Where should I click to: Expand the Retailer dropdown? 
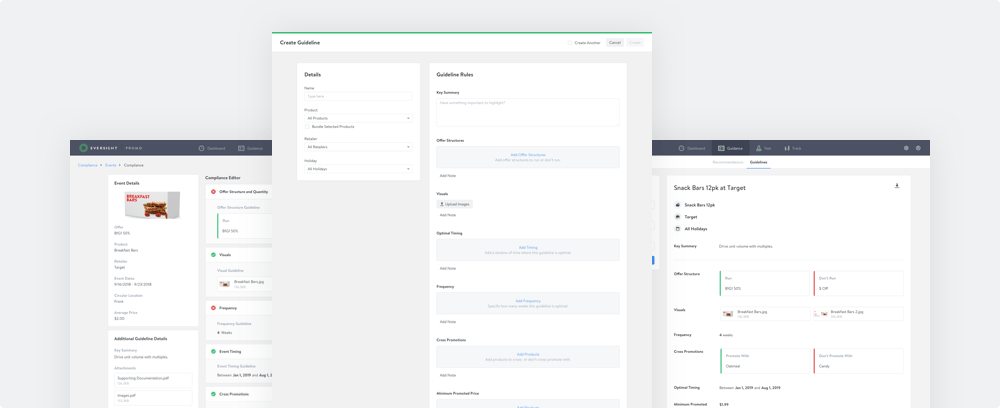click(x=358, y=147)
